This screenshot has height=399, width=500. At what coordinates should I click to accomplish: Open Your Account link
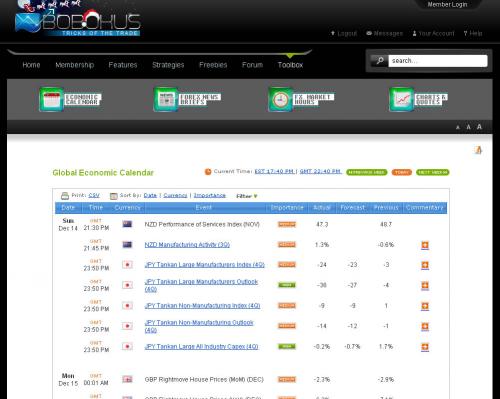pyautogui.click(x=433, y=33)
